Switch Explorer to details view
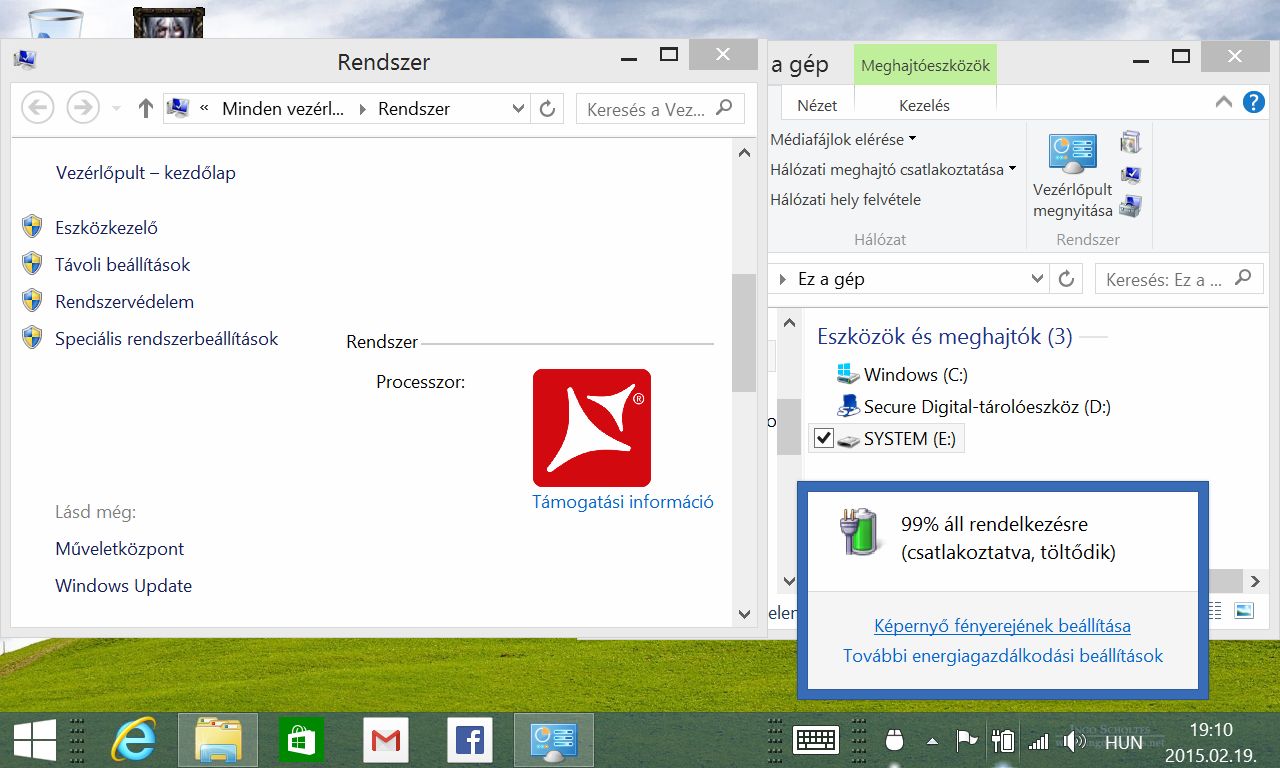The height and width of the screenshot is (768, 1280). 1217,610
